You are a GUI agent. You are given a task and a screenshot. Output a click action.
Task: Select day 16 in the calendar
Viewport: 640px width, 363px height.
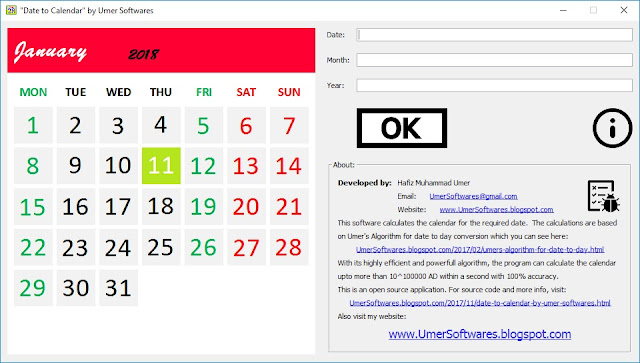point(76,207)
